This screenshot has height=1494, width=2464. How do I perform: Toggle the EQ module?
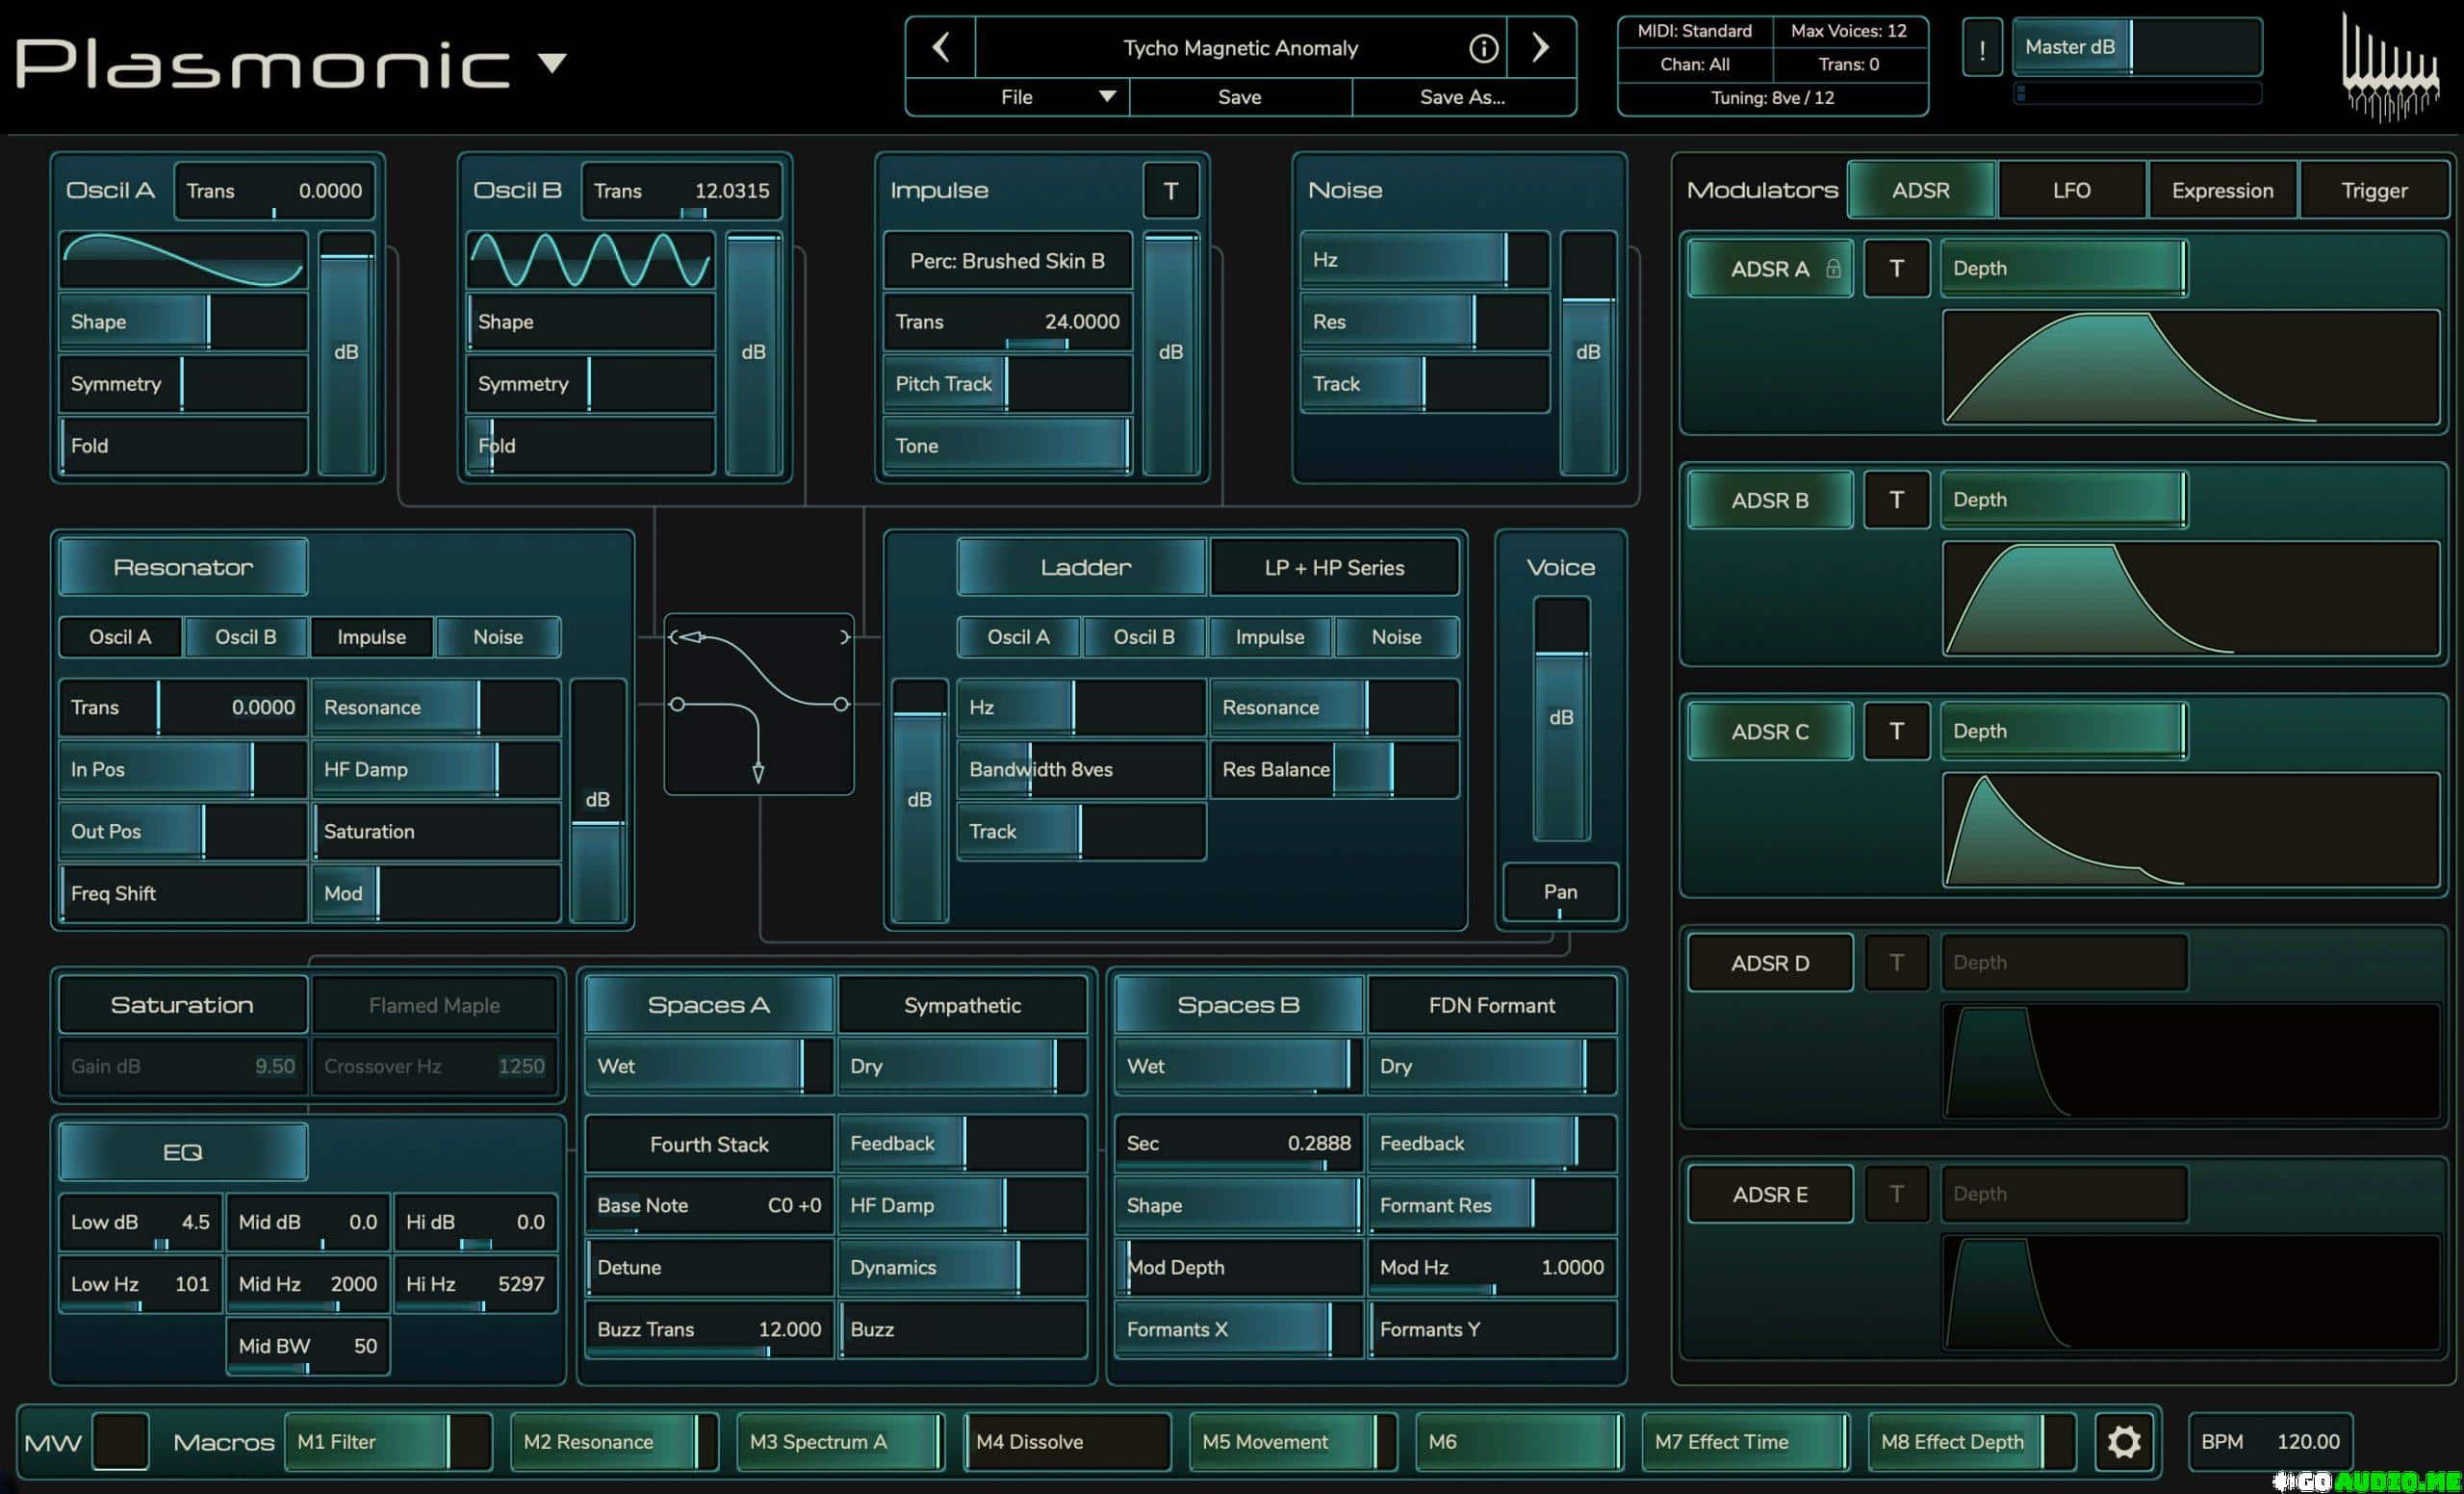point(183,1152)
